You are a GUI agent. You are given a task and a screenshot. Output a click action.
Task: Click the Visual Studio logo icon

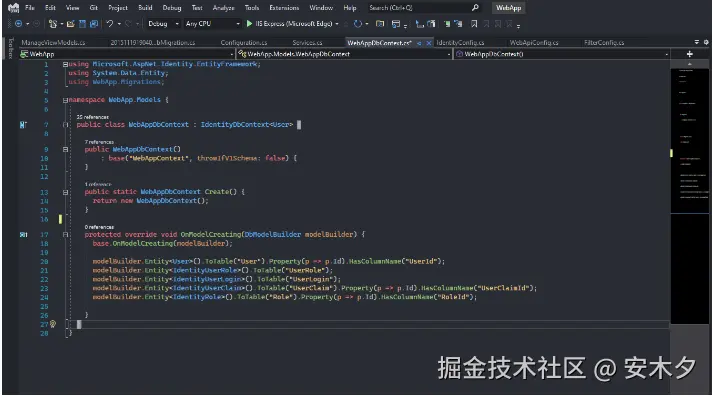[x=14, y=8]
